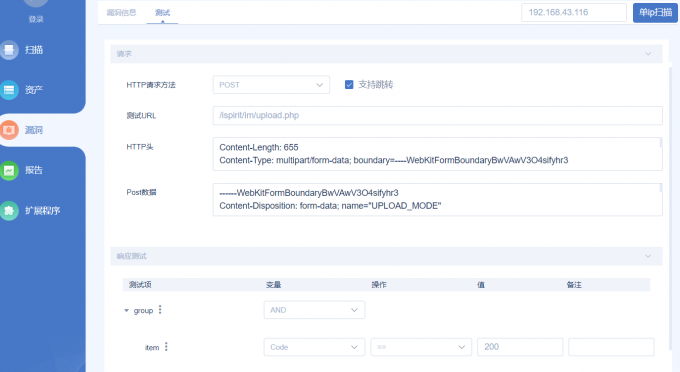Viewport: 680px width, 372px height.
Task: Click the HTTP头 text area
Action: (x=438, y=154)
